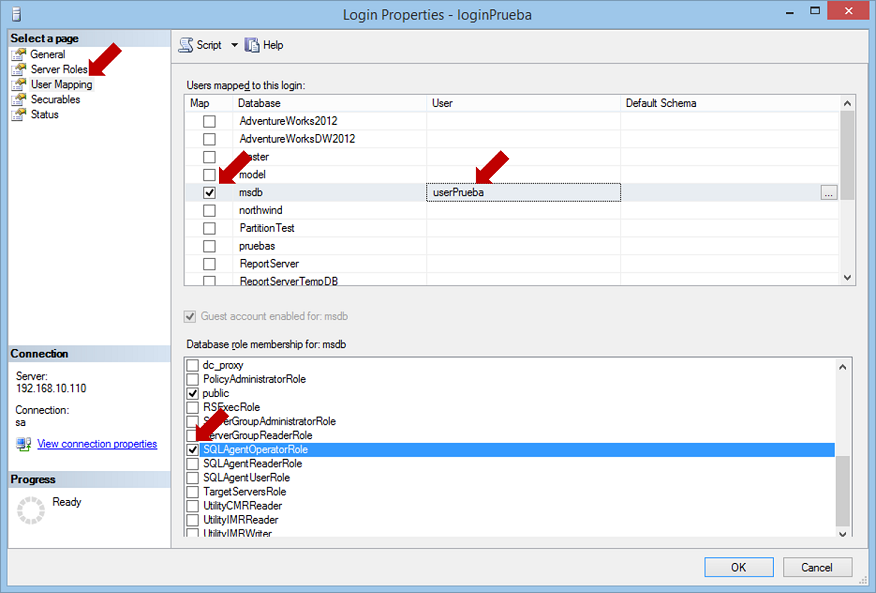
Task: Enable mapping for AdventureWorks2012
Action: click(x=209, y=120)
